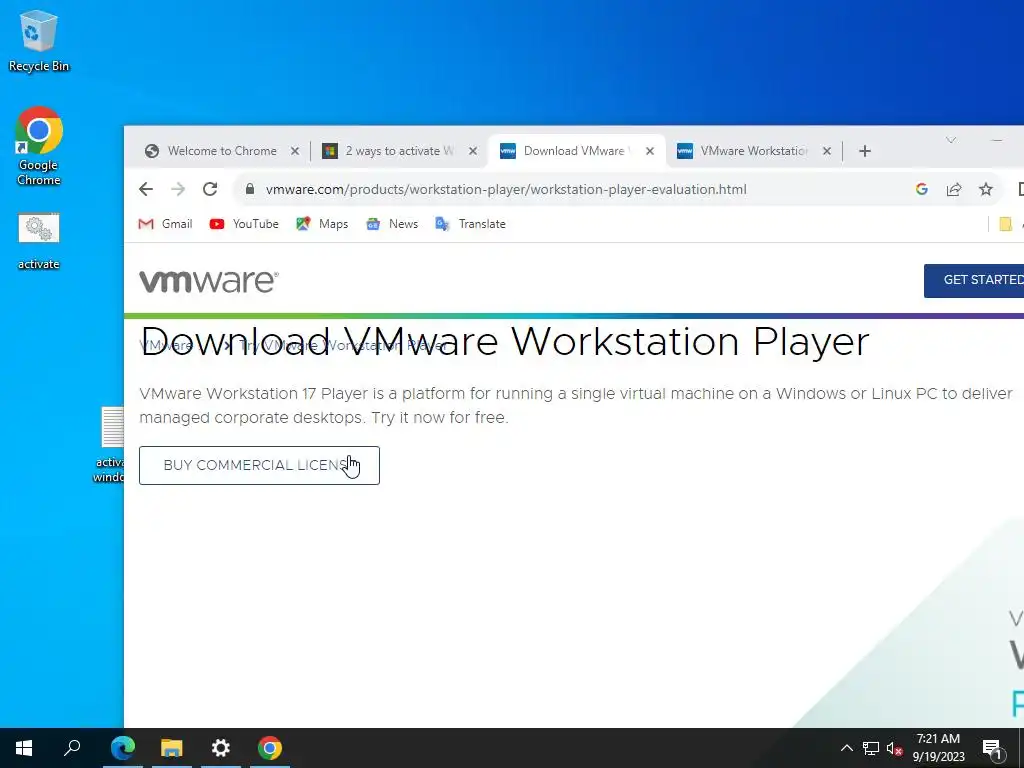The width and height of the screenshot is (1024, 768).
Task: Click the Download VMware Workstation Player heading
Action: [505, 342]
